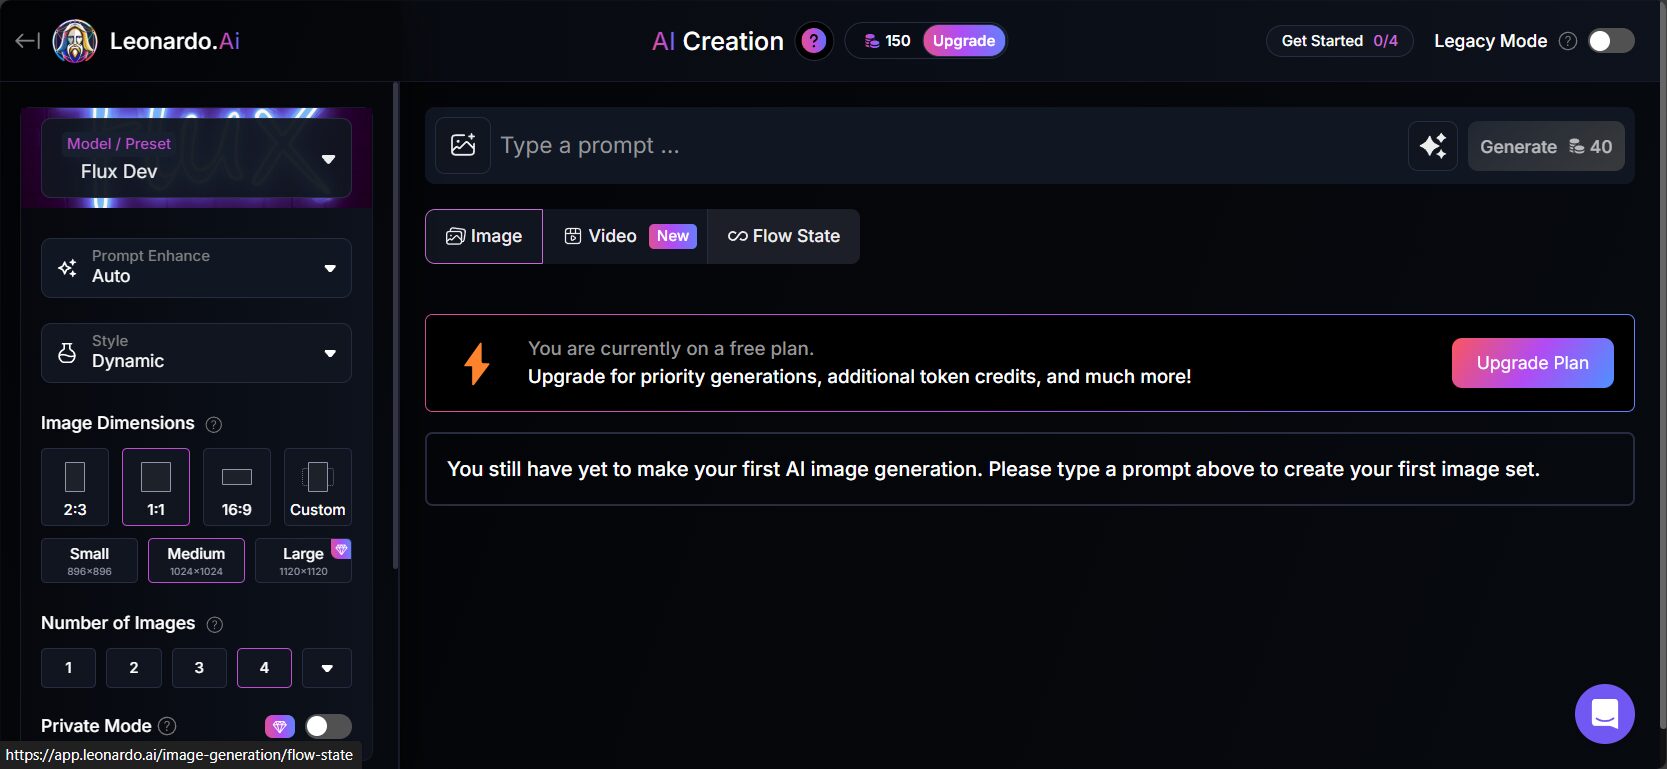Click the Leonardo.Ai avatar logo
The image size is (1667, 769).
(75, 41)
